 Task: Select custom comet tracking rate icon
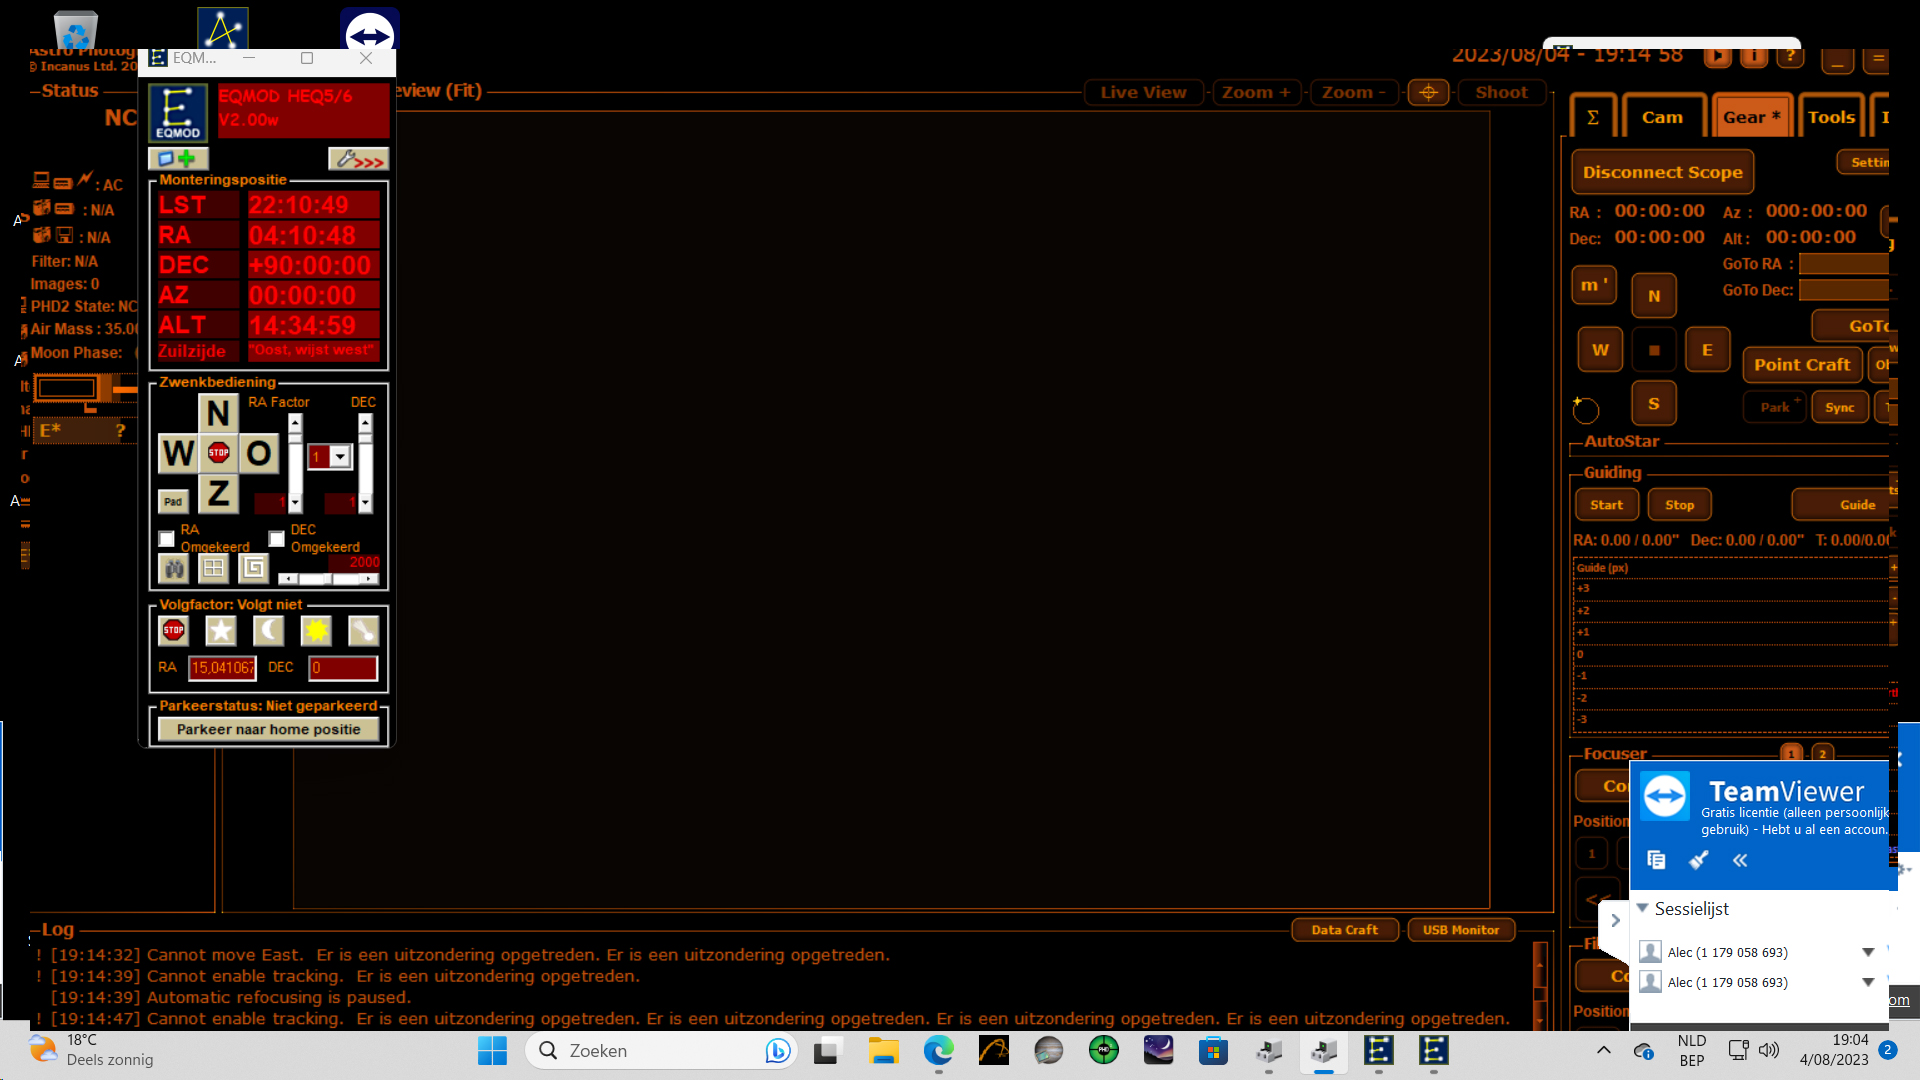pos(363,630)
